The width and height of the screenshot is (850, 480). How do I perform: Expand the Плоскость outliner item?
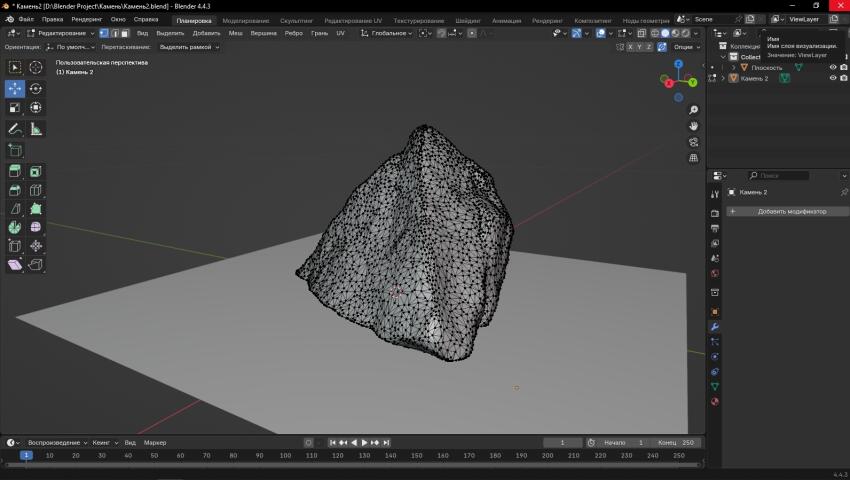coord(733,67)
